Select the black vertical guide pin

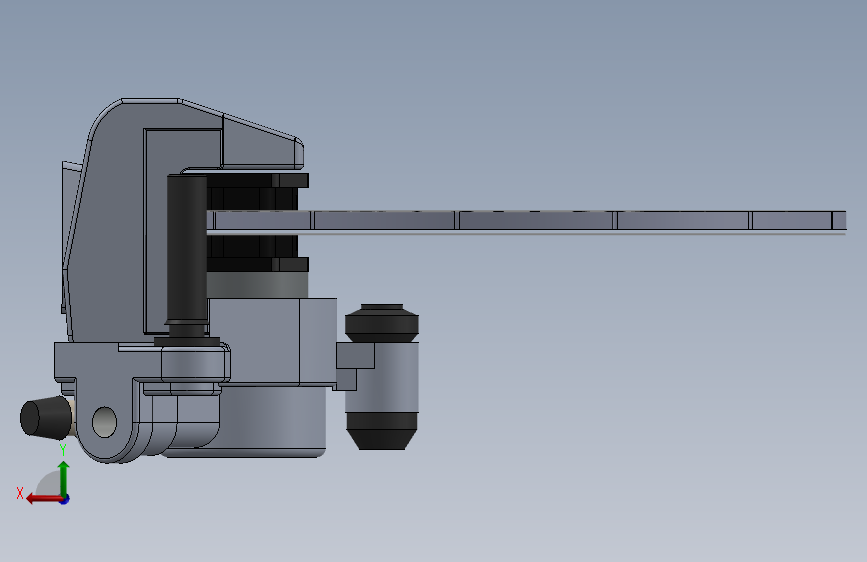point(187,250)
